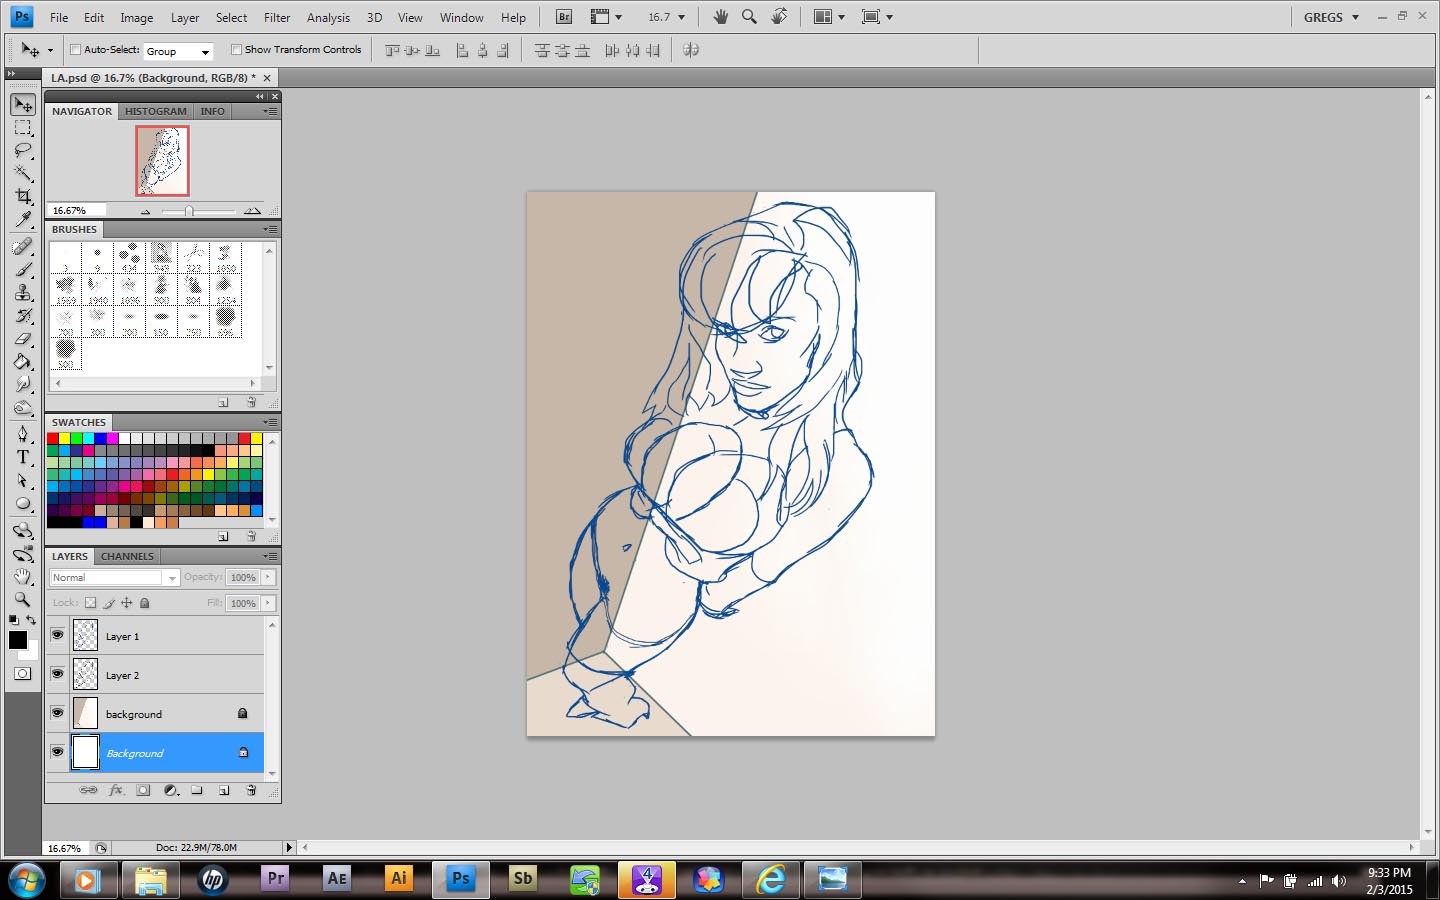Delete layer using Layers panel trash icon
Screen dimensions: 1440x900
pyautogui.click(x=251, y=790)
